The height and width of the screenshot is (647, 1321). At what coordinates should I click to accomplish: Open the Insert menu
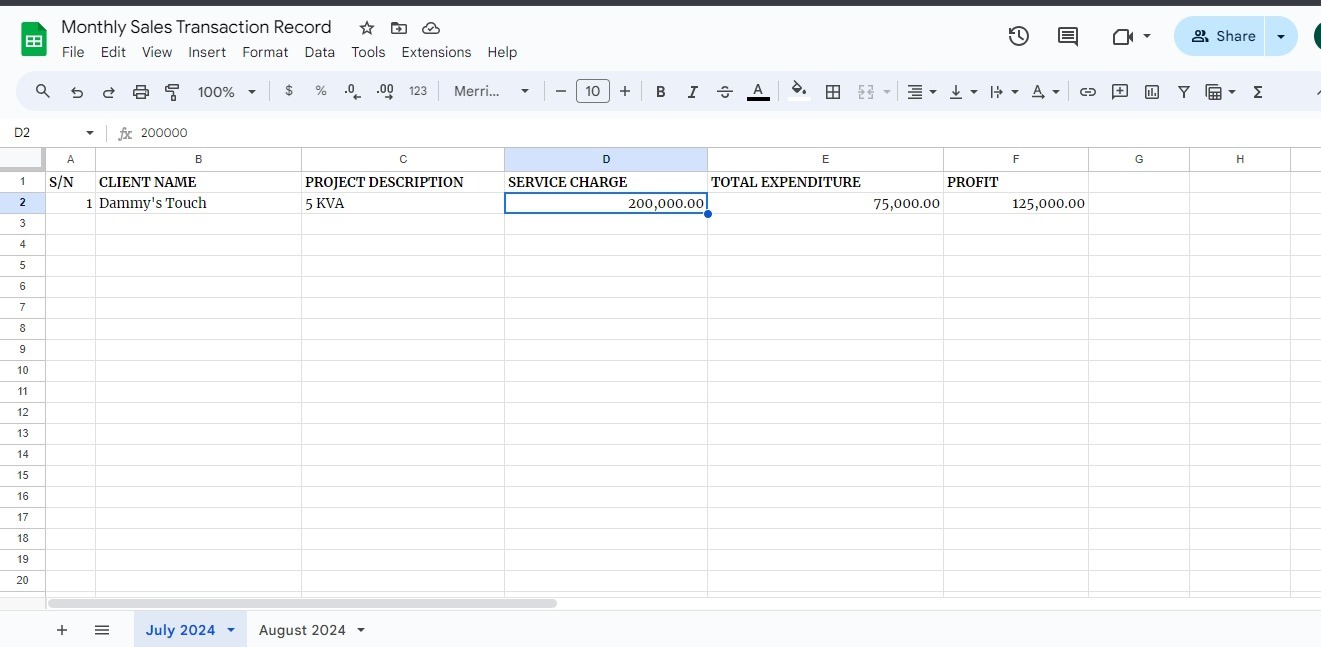[207, 52]
